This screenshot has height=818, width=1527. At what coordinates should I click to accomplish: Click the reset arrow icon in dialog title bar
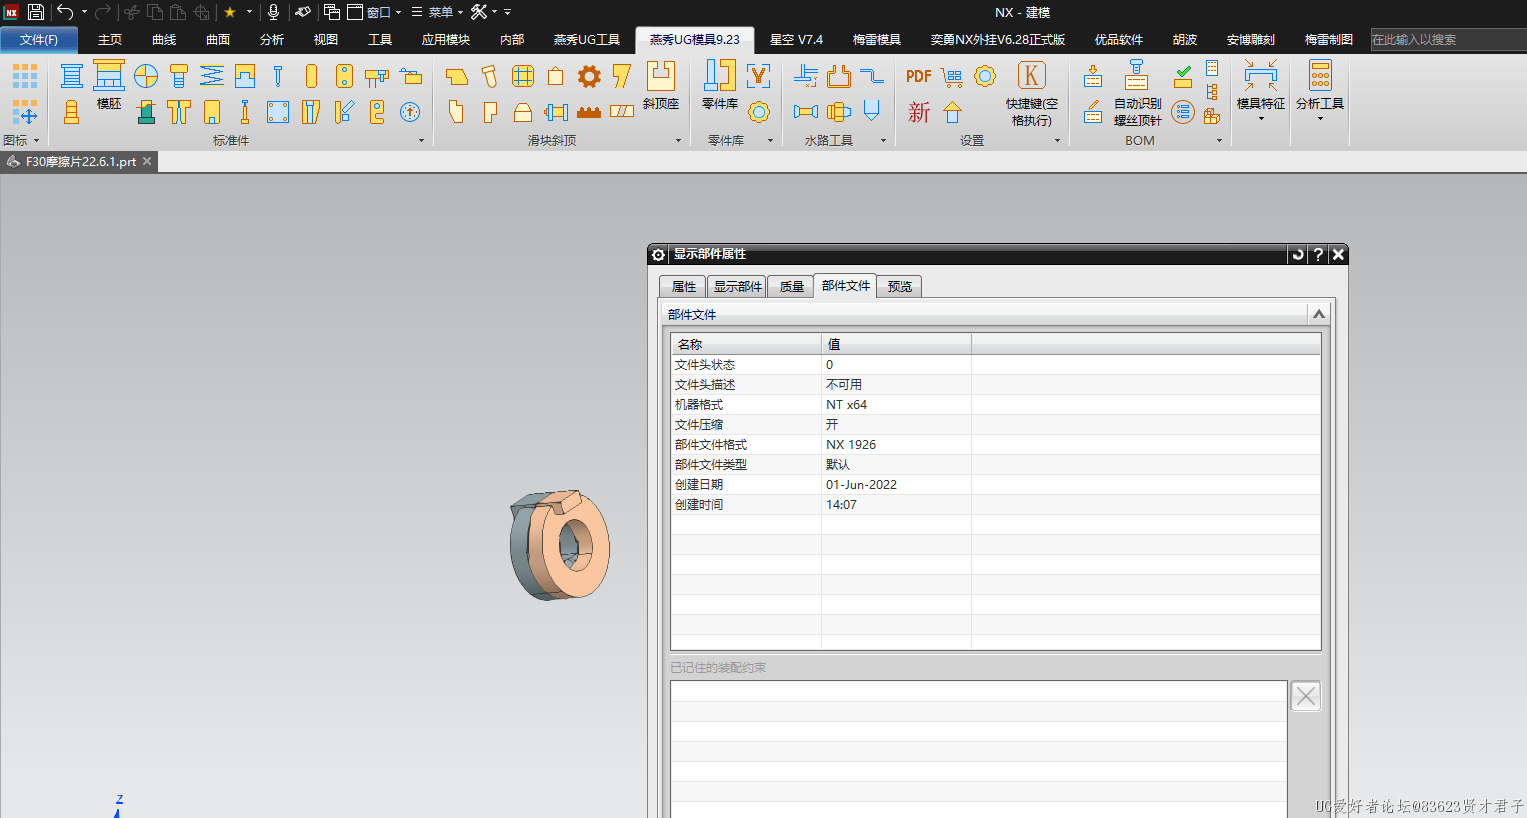(1298, 254)
